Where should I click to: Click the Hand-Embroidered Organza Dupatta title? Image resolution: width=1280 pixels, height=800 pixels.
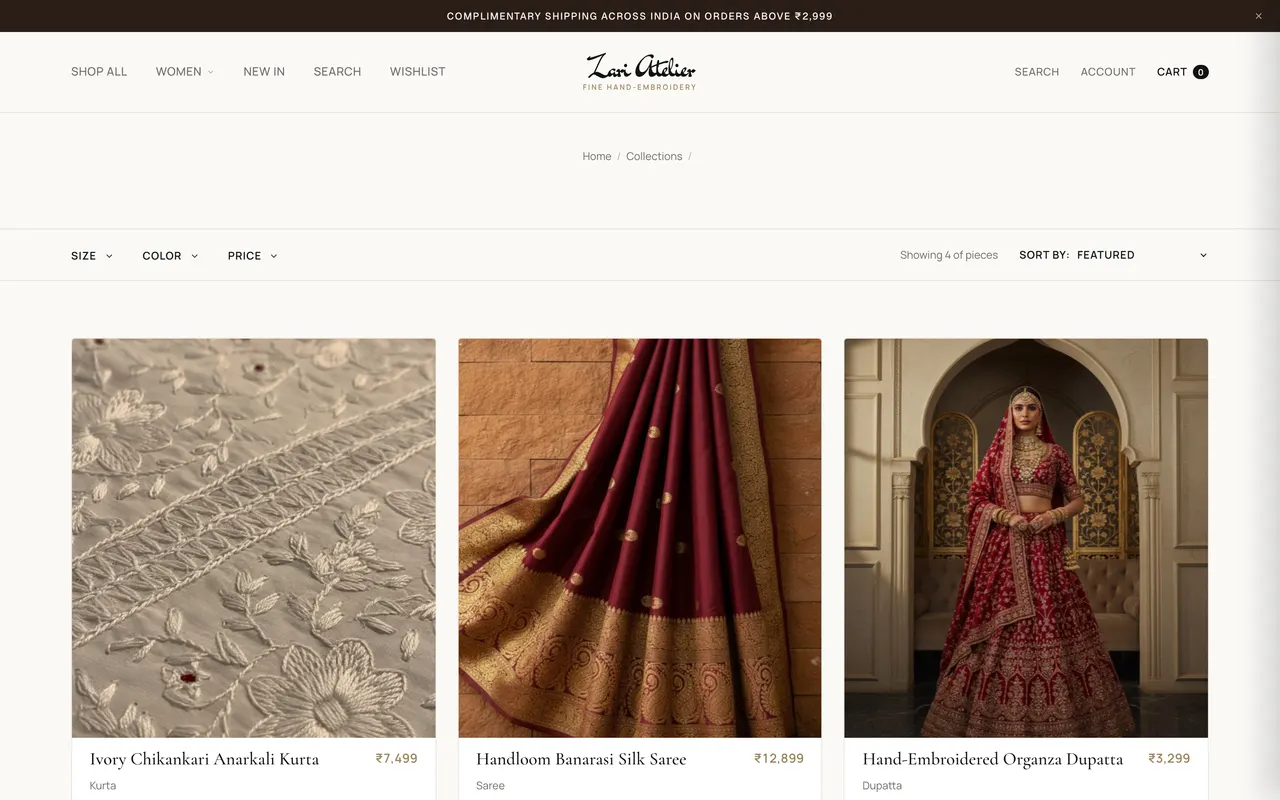(993, 759)
